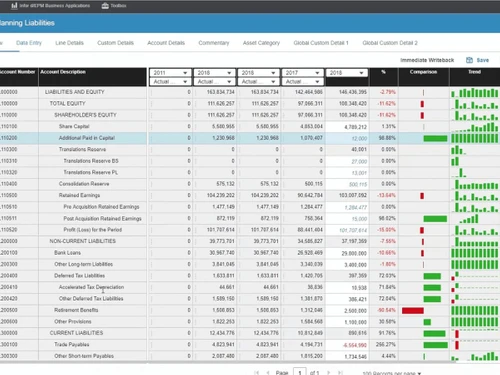
Task: Open the Custom Details tab
Action: click(115, 43)
